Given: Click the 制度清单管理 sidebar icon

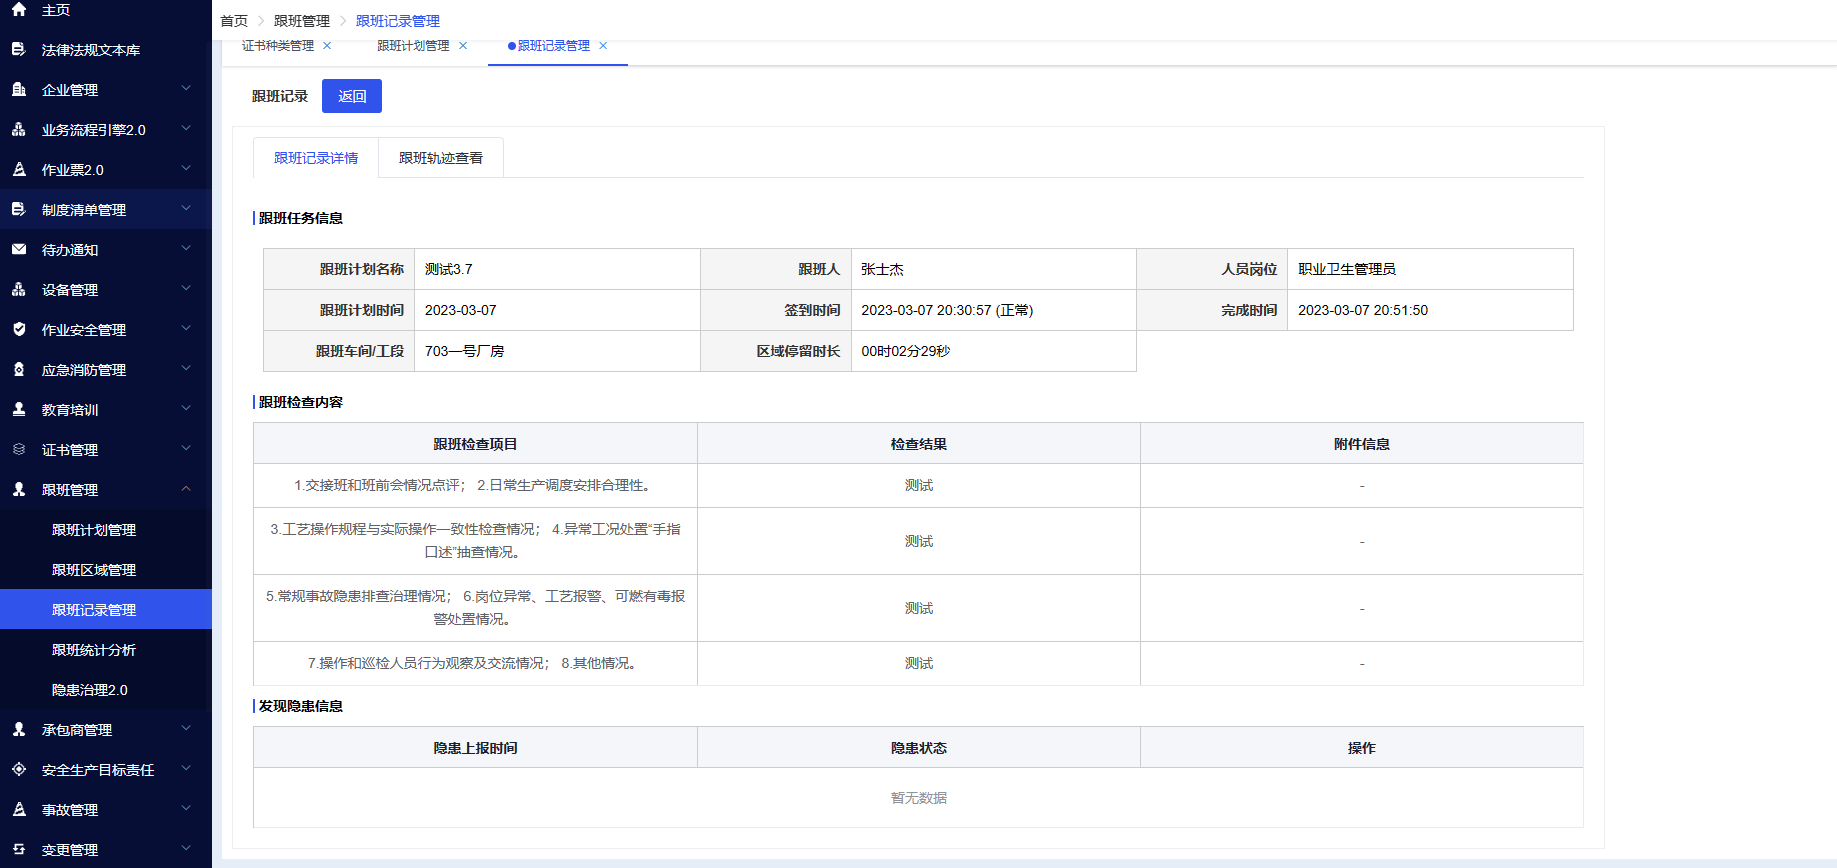Looking at the screenshot, I should coord(19,209).
